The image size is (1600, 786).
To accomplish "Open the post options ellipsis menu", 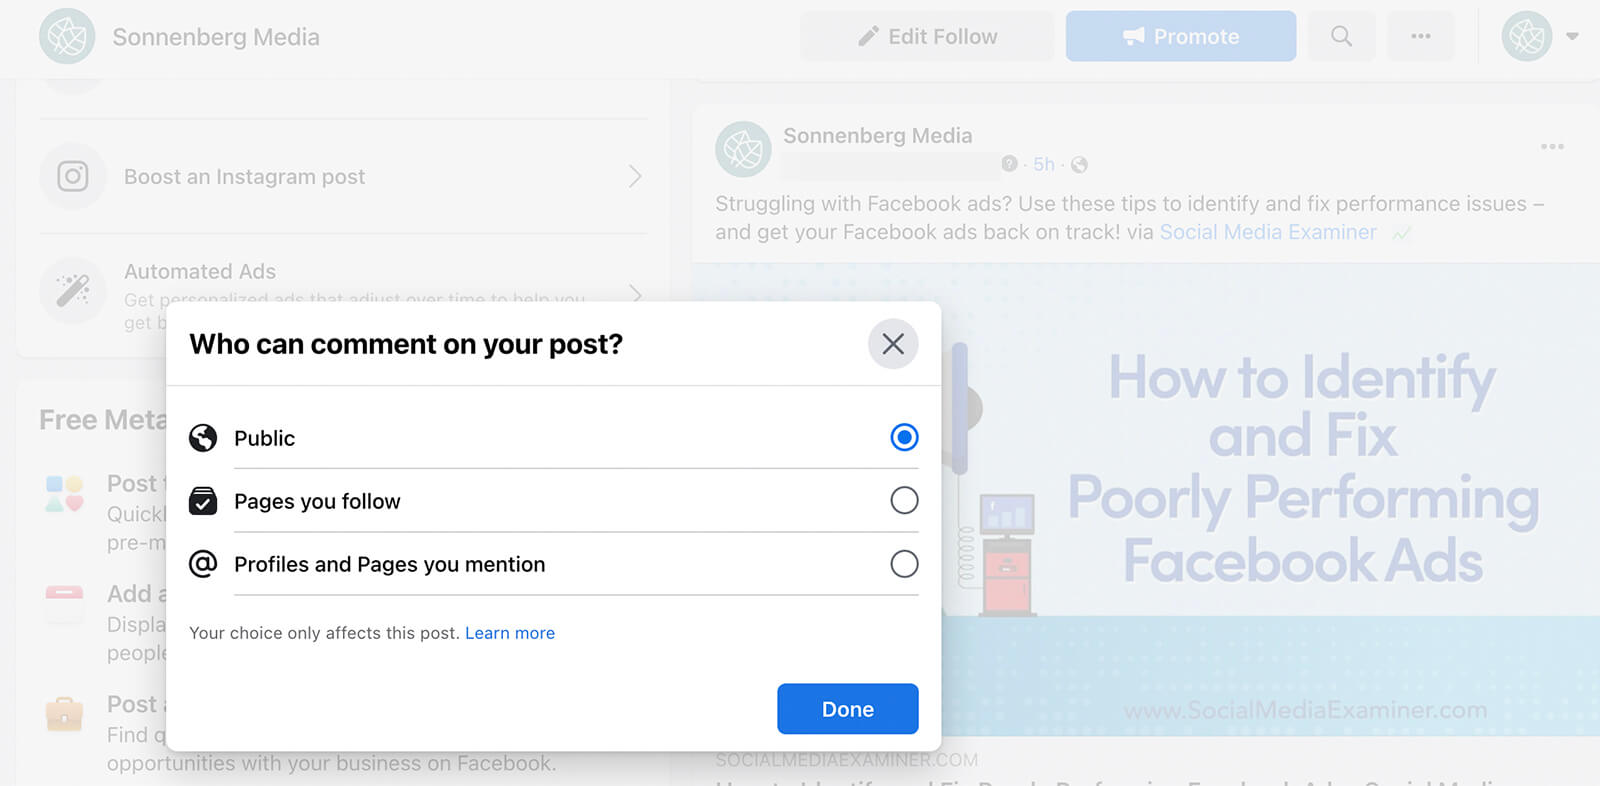I will pyautogui.click(x=1552, y=147).
